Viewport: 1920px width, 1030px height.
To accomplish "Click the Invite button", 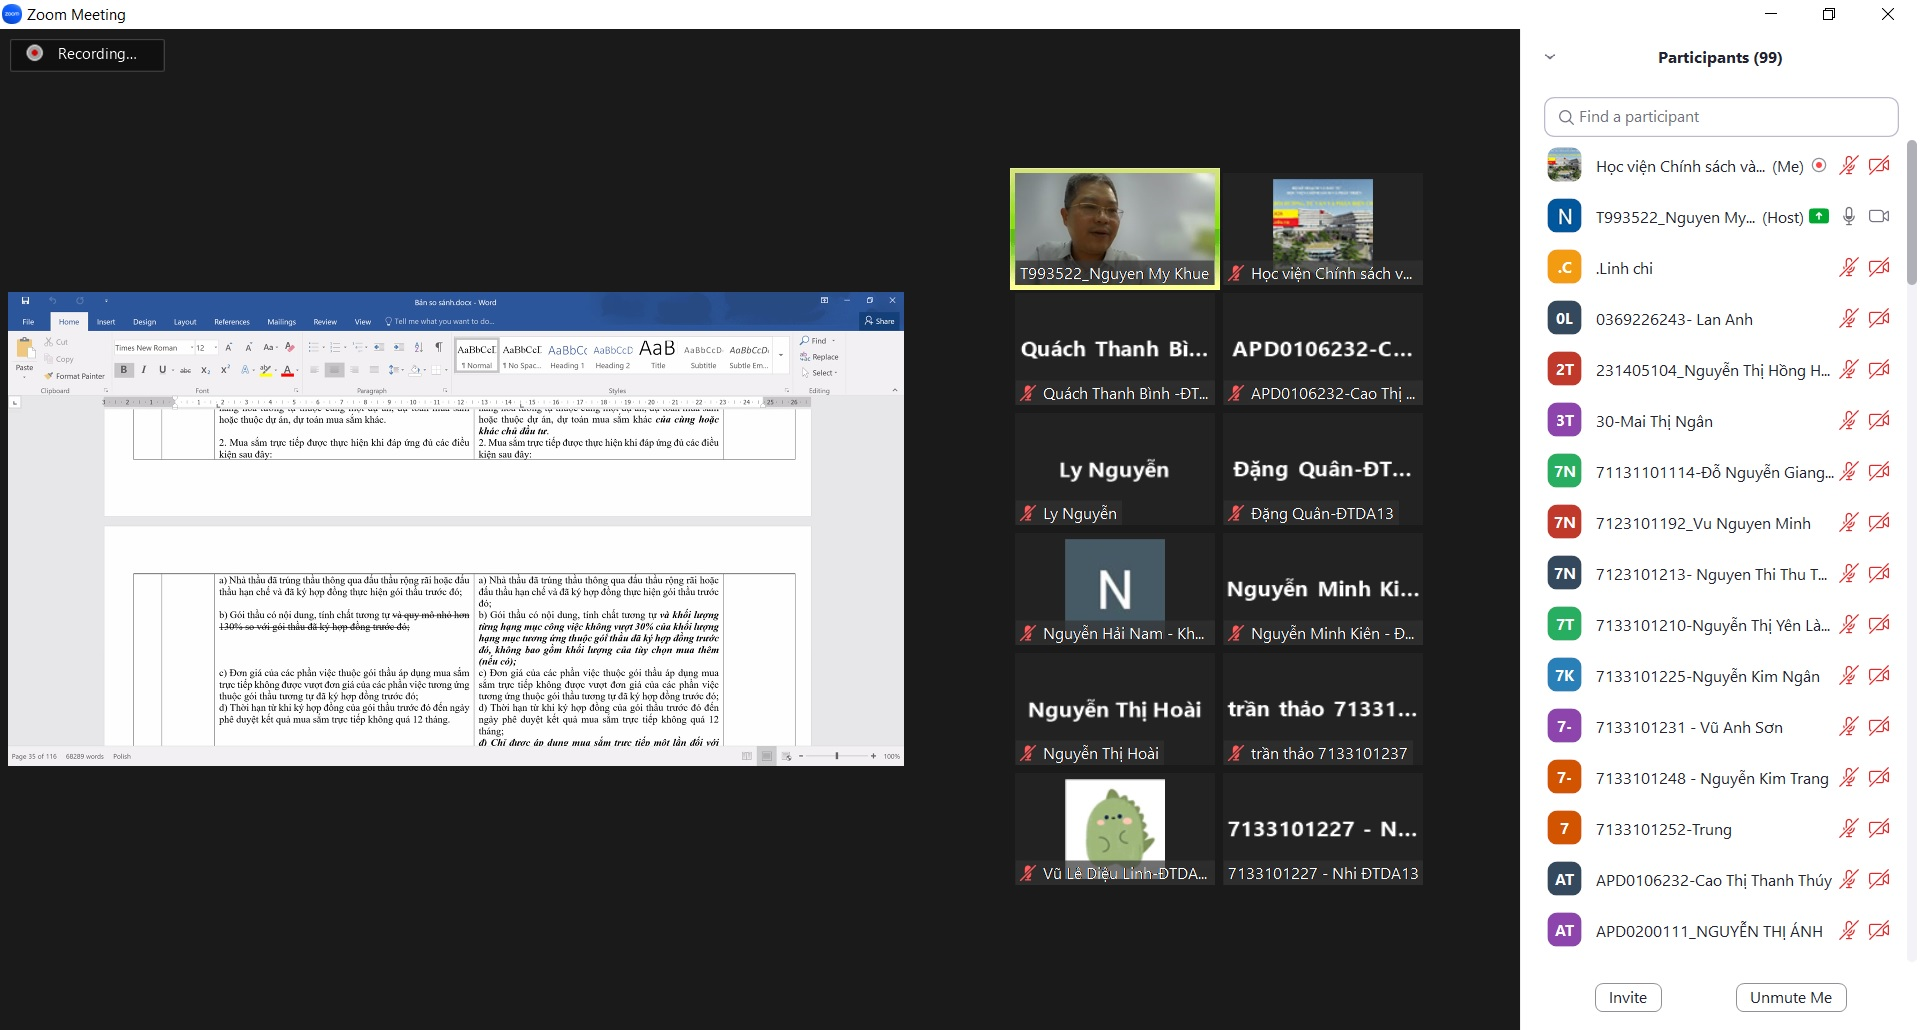I will [x=1627, y=997].
